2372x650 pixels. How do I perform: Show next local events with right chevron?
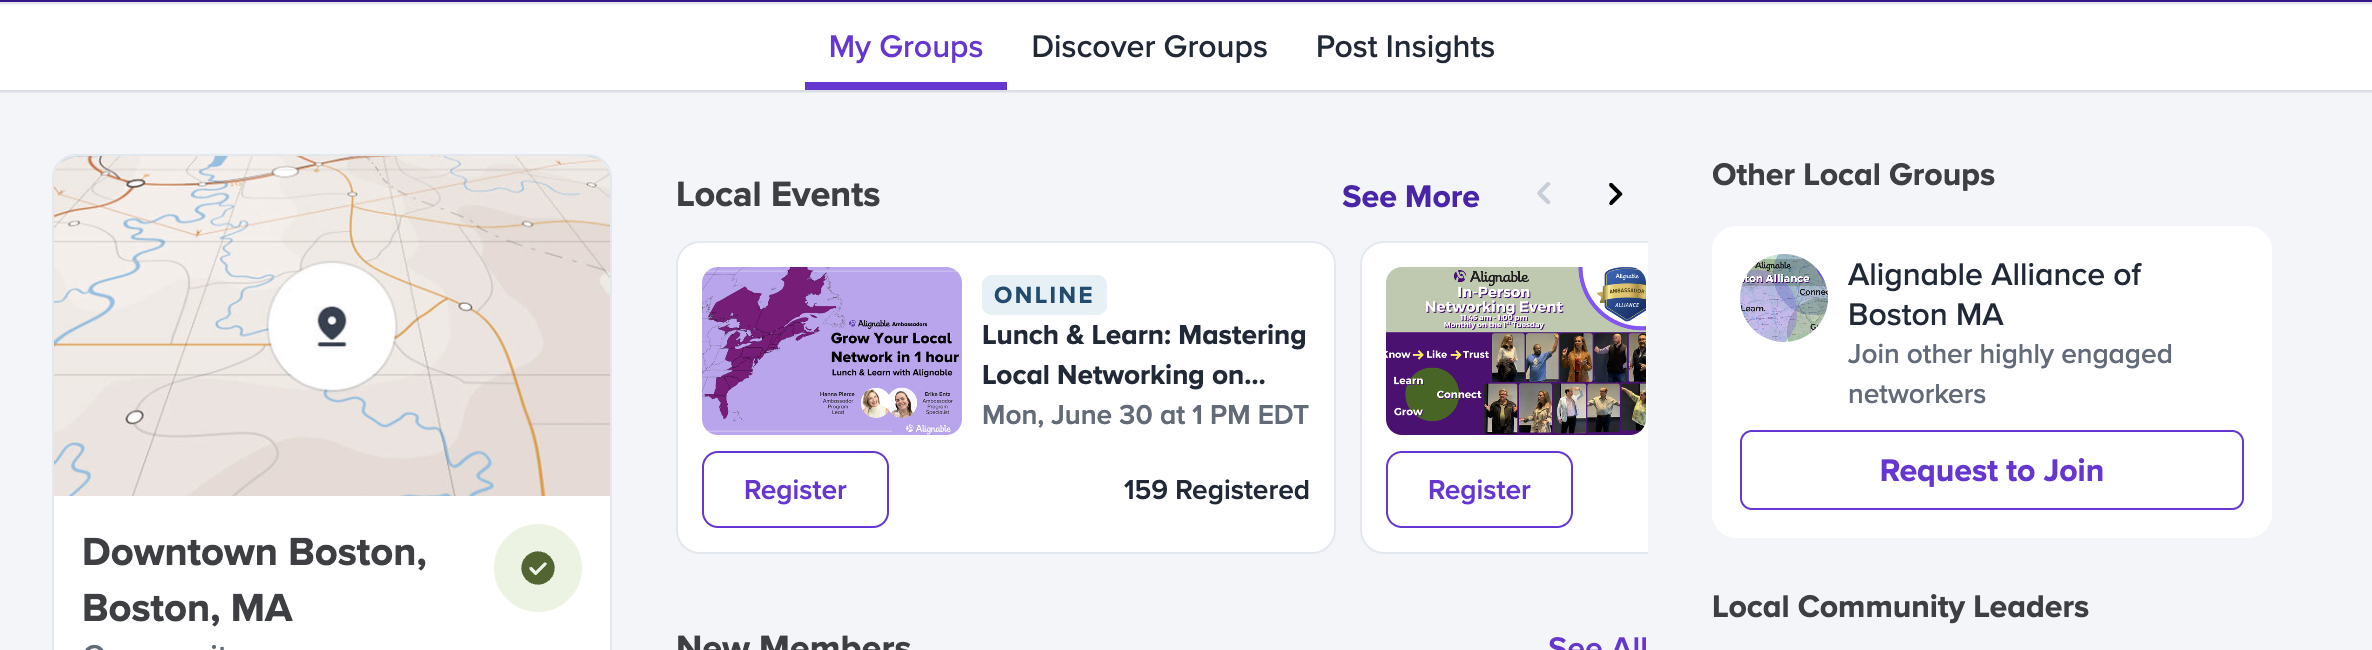tap(1615, 194)
